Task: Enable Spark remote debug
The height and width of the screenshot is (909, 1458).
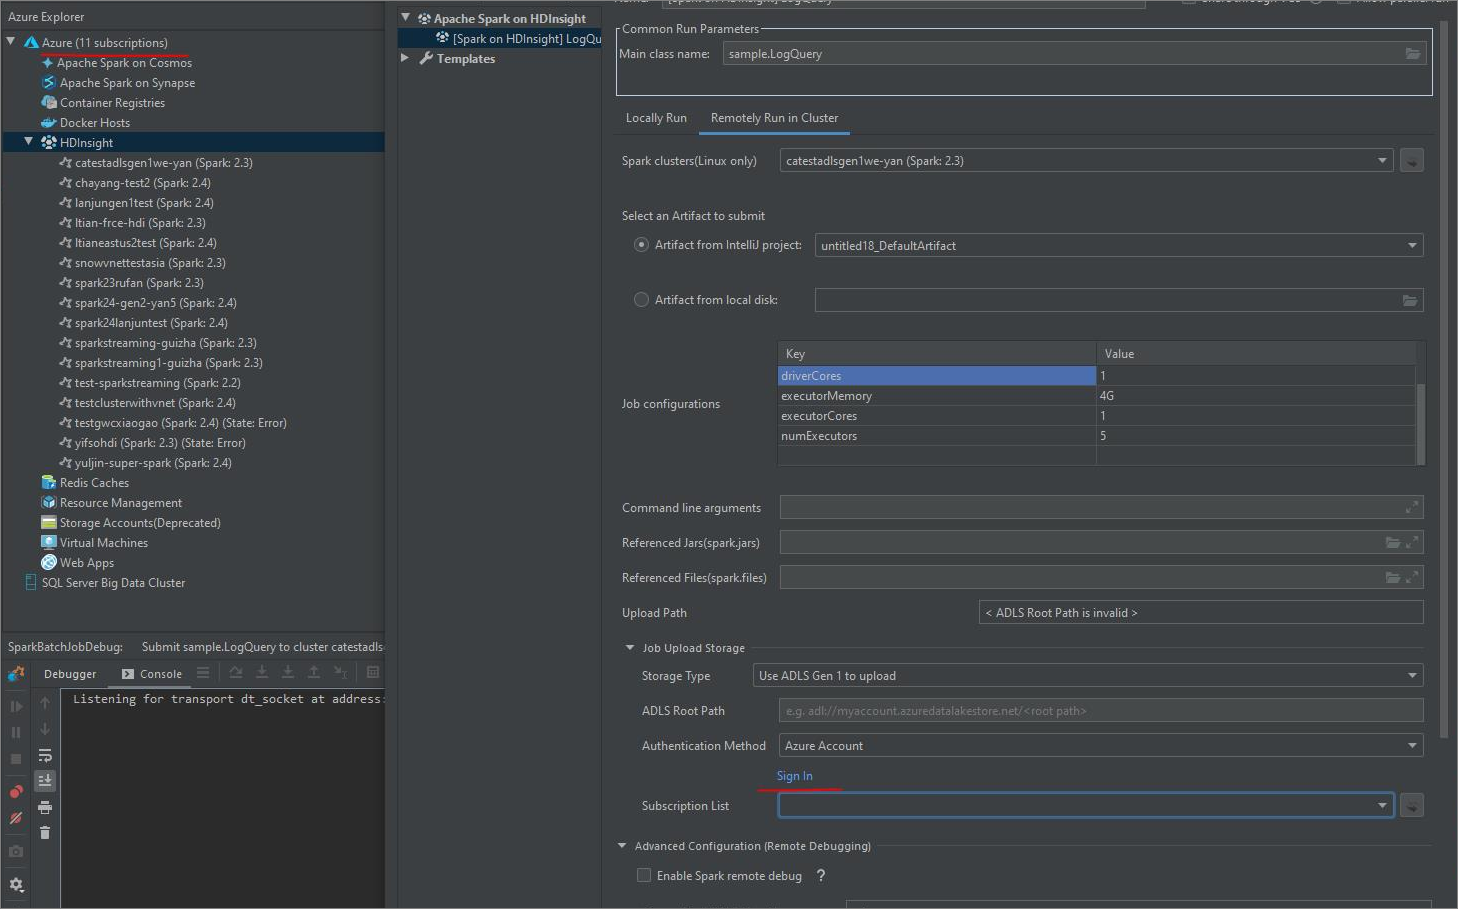Action: (x=644, y=875)
